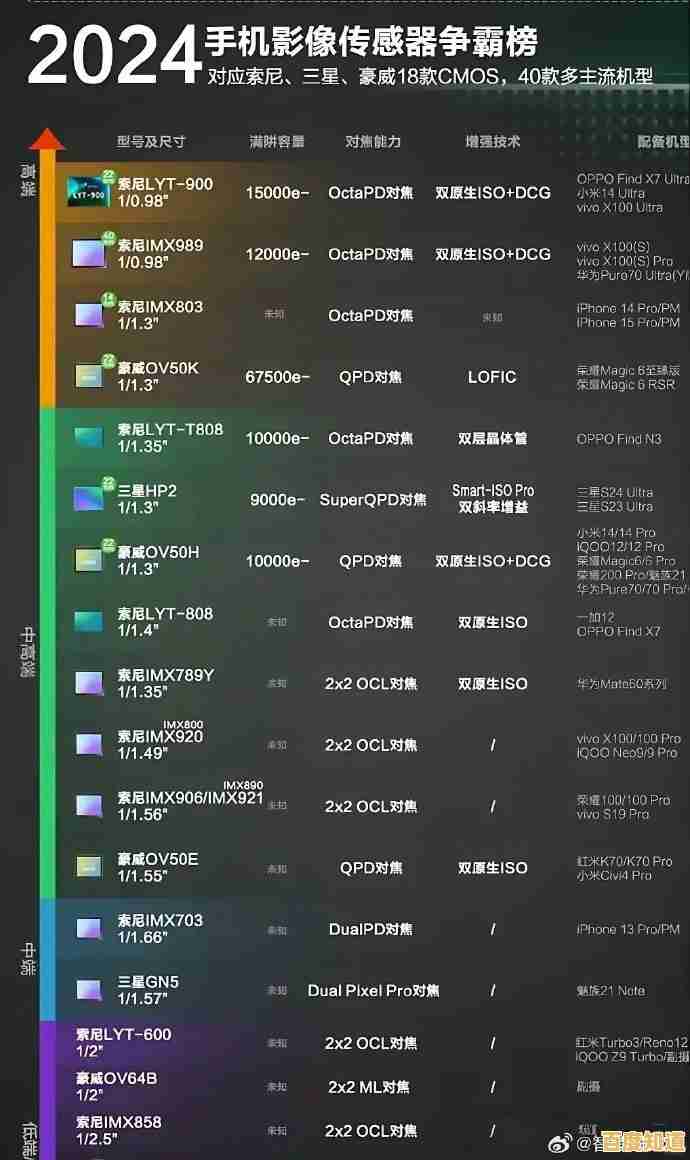
Task: Click the large 2024 heading
Action: coord(115,56)
